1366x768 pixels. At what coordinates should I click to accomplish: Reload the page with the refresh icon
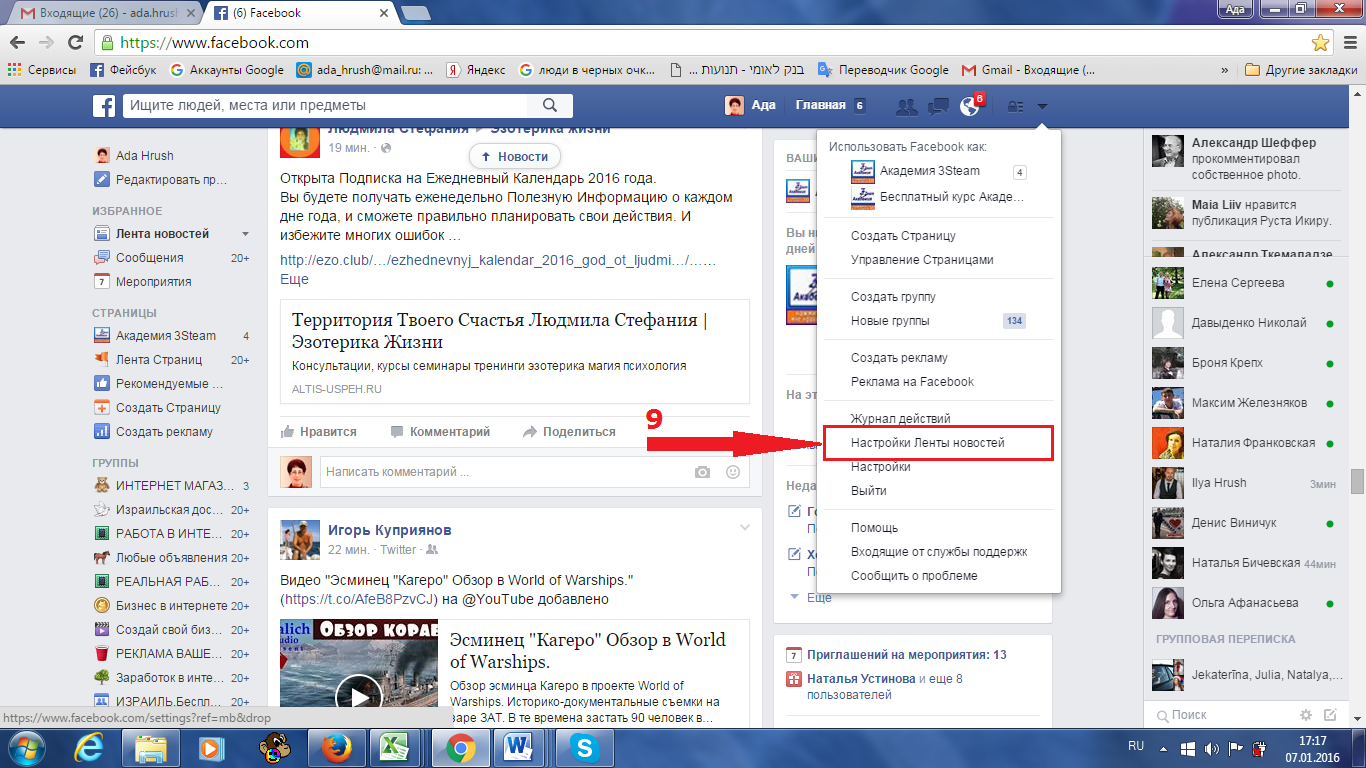[75, 43]
